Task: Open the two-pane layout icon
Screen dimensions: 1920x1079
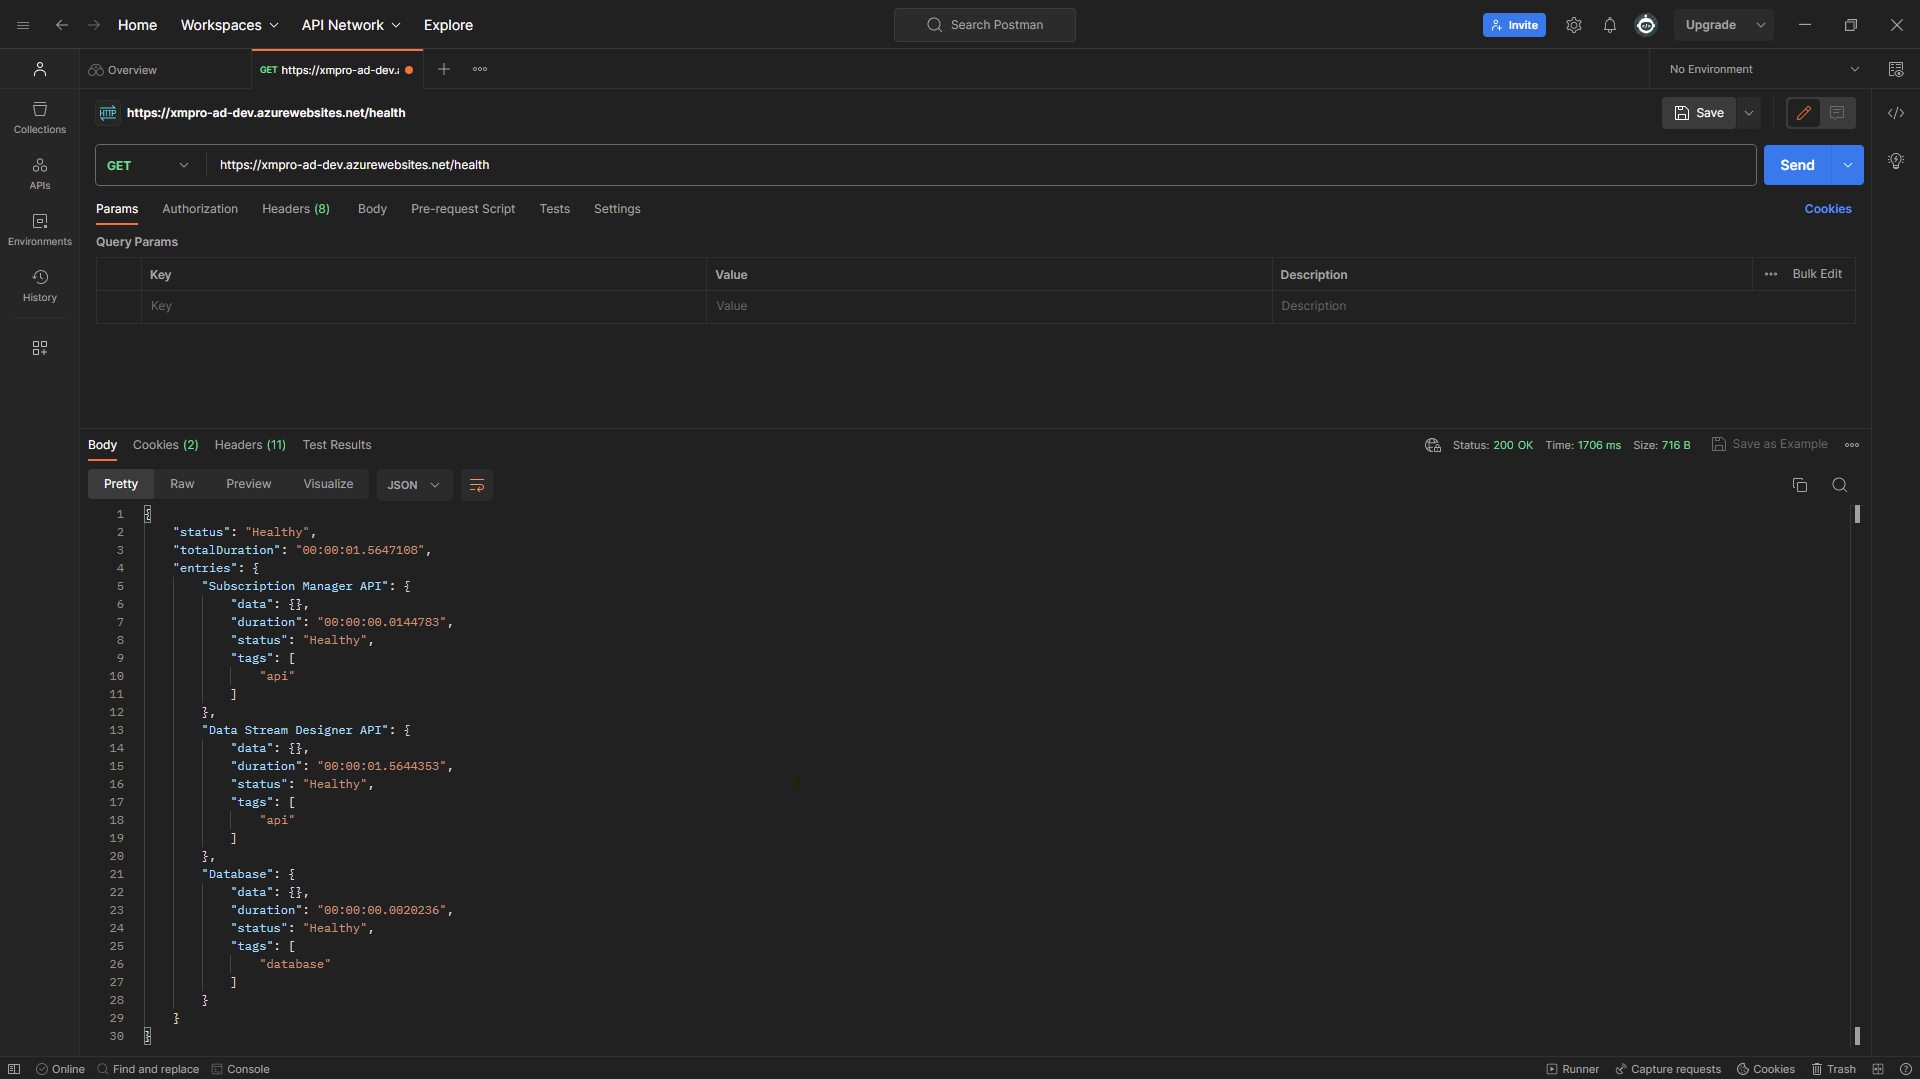Action: (1878, 1069)
